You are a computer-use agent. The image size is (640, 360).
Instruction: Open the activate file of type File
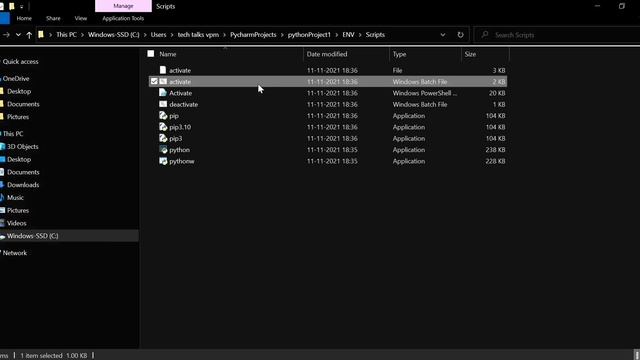pyautogui.click(x=180, y=70)
